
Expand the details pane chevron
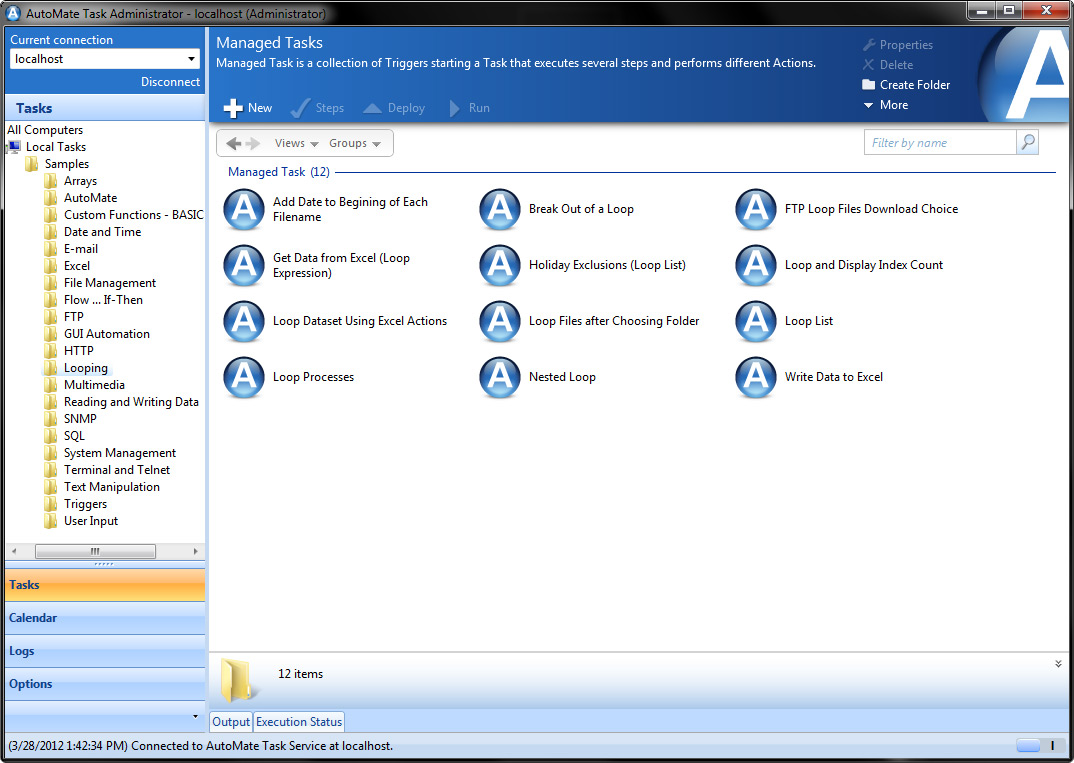(1058, 664)
